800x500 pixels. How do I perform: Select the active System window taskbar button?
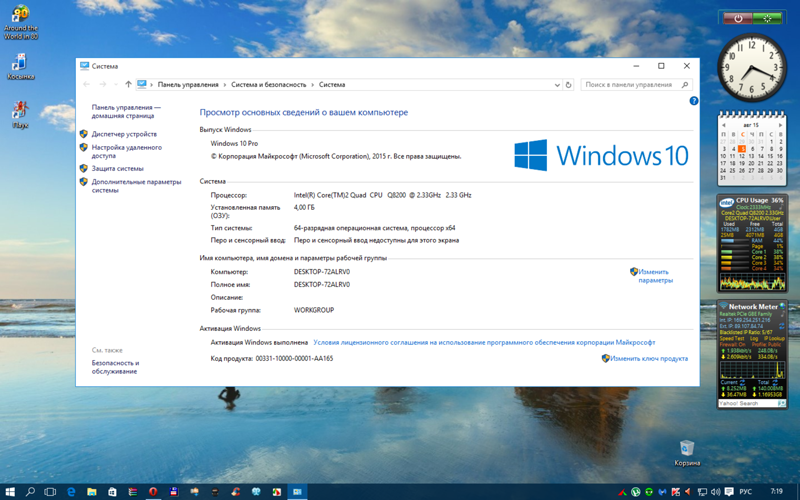(x=297, y=492)
